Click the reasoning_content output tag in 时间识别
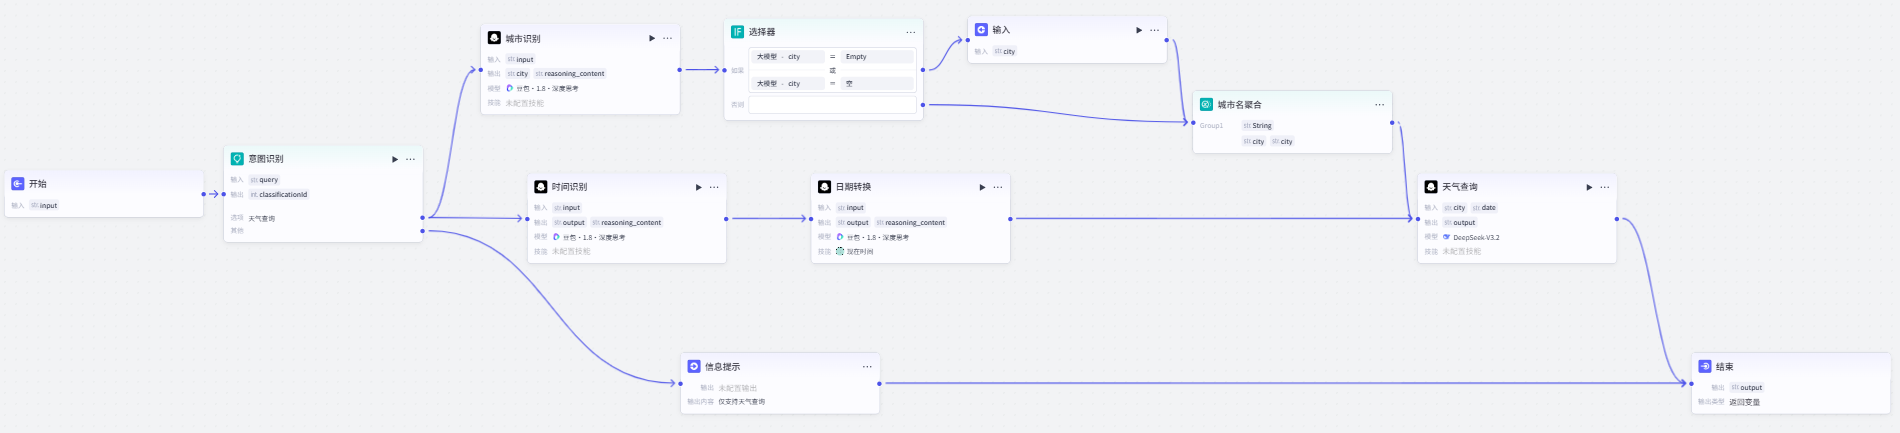Screen dimensions: 1900x433 627,223
